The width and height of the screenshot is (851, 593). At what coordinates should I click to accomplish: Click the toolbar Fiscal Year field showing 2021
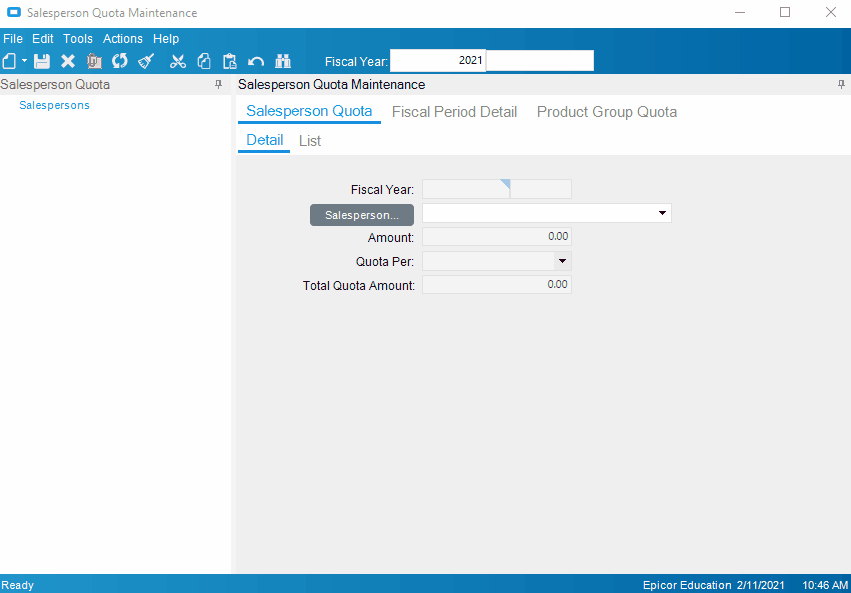[437, 60]
